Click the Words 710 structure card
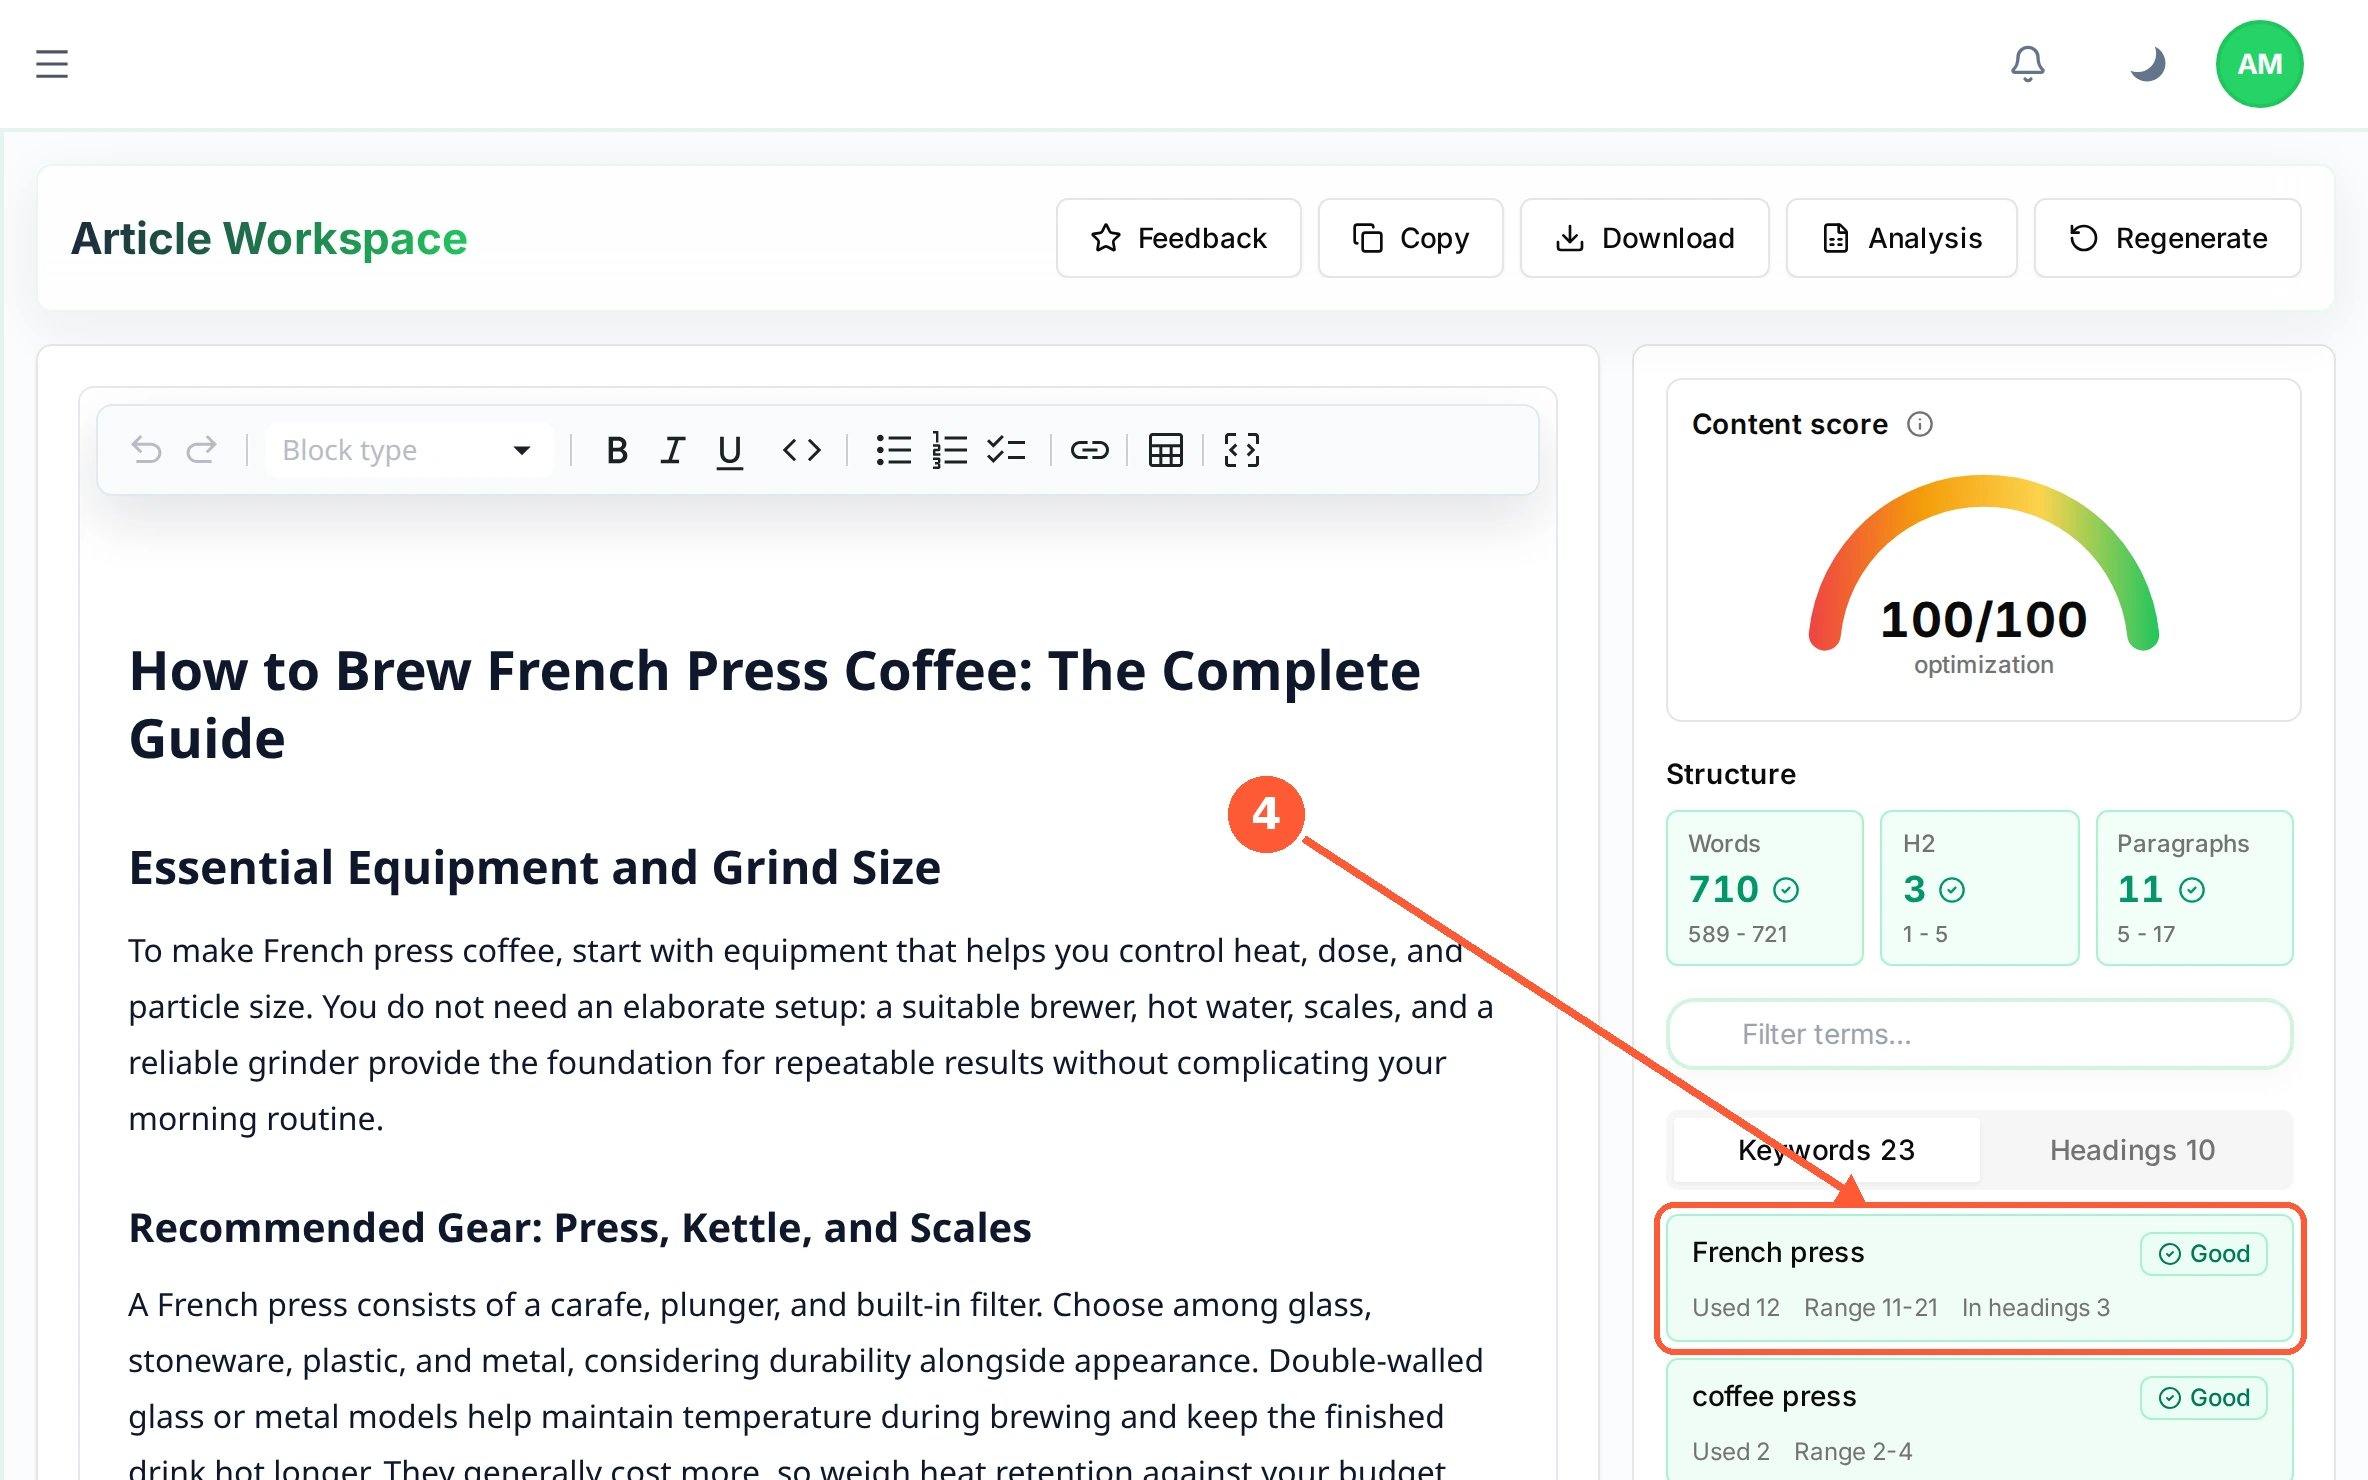 tap(1765, 888)
